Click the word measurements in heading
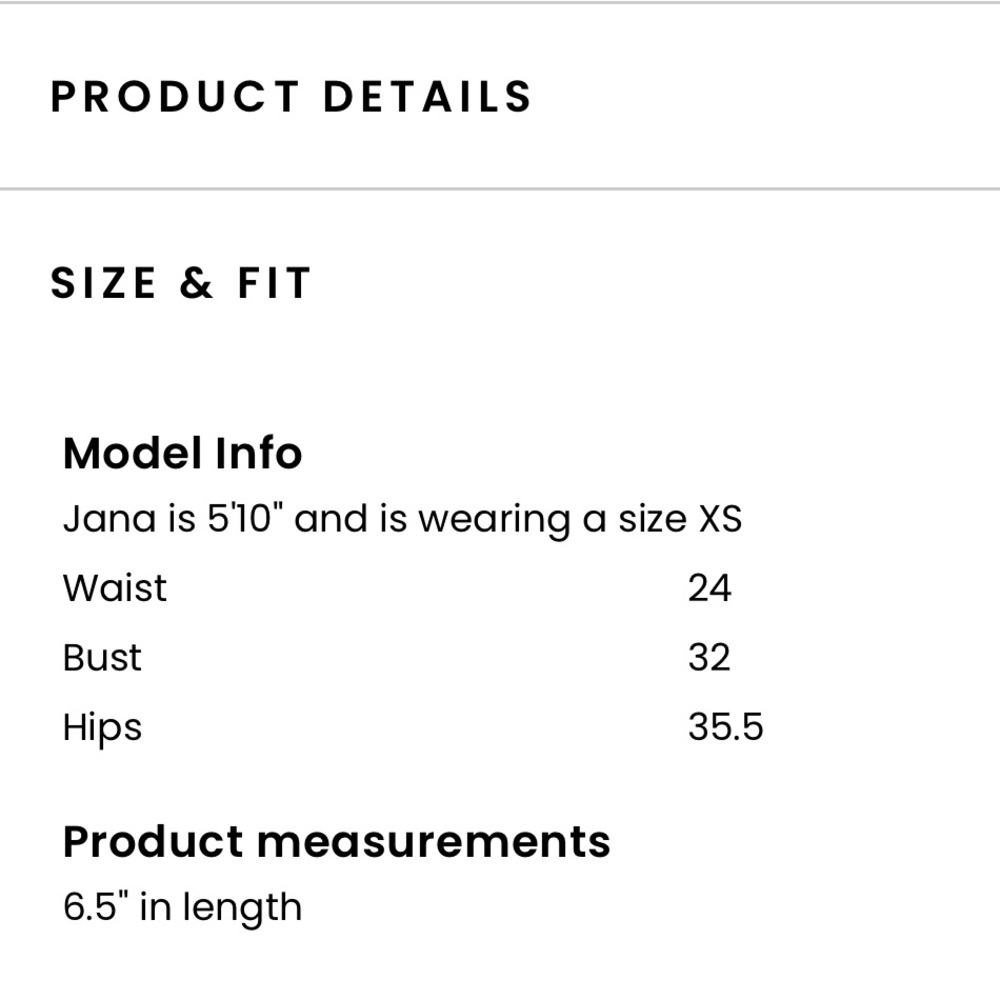Image resolution: width=1000 pixels, height=1000 pixels. click(433, 841)
